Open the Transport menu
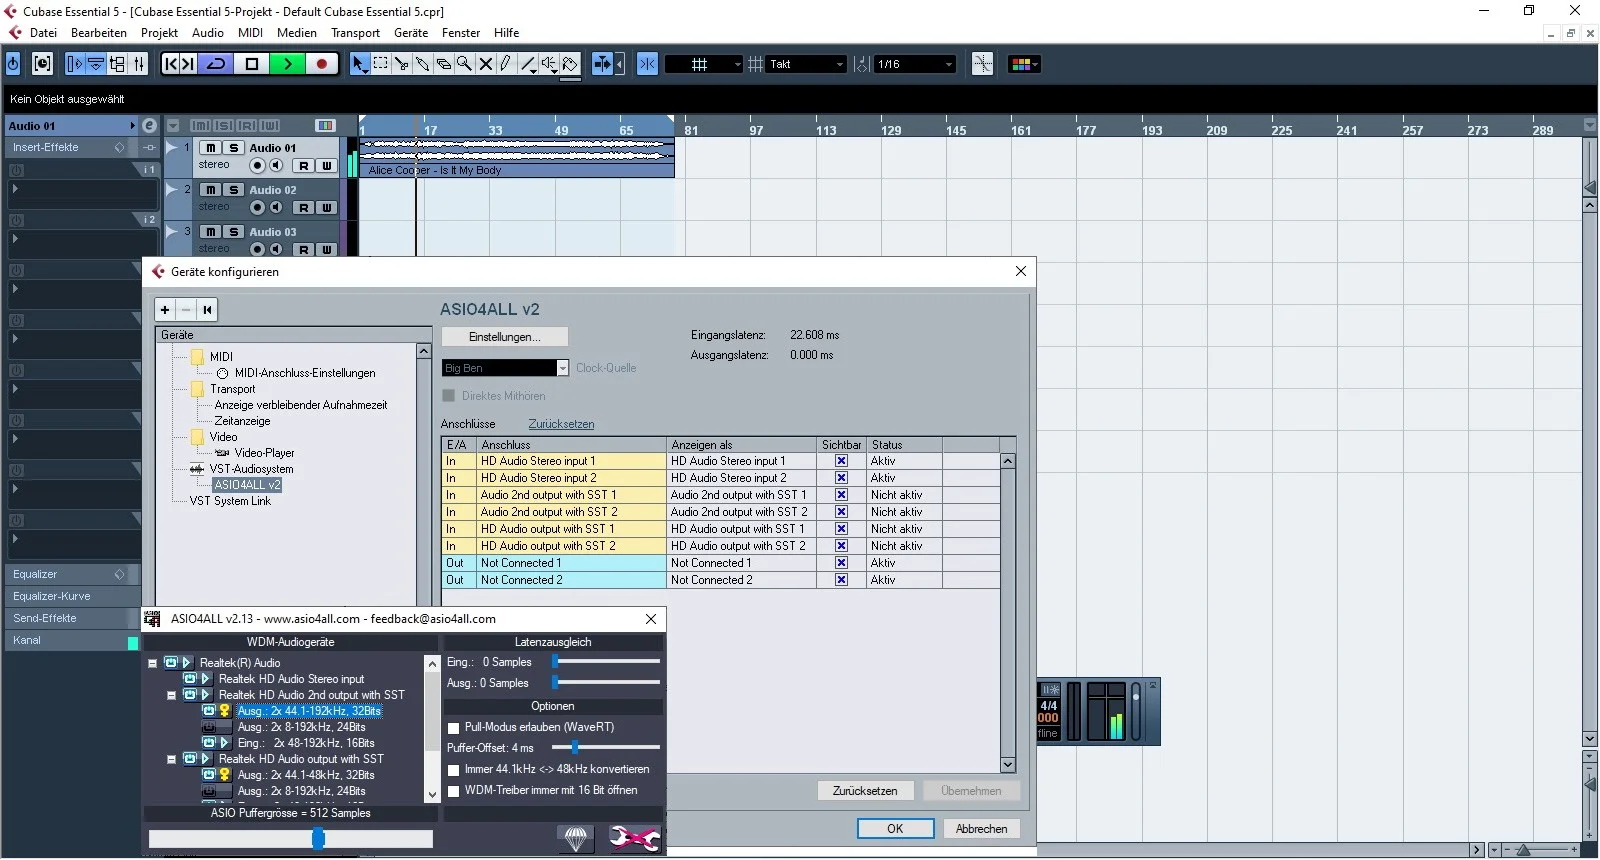The height and width of the screenshot is (860, 1600). [x=355, y=33]
